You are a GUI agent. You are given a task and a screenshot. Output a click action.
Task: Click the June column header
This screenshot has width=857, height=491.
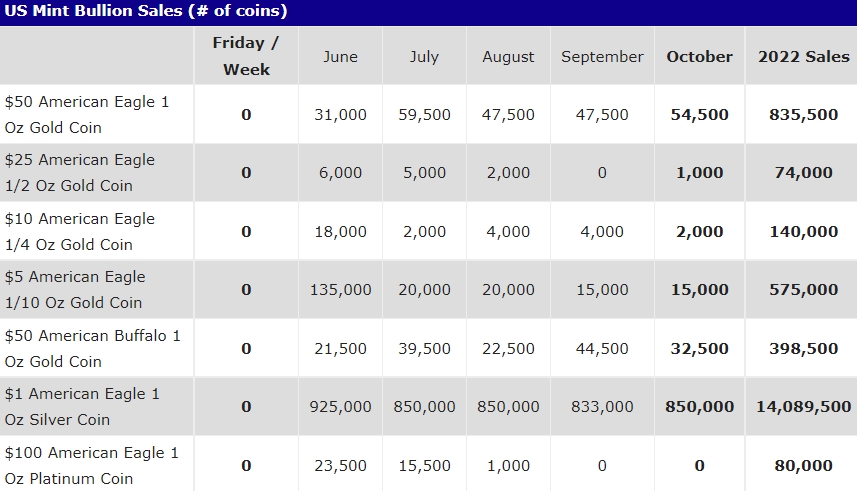pyautogui.click(x=340, y=57)
